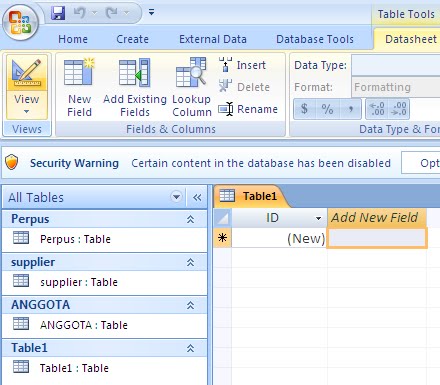Viewport: 440px width, 385px height.
Task: Open the ID column dropdown arrow
Action: click(x=319, y=219)
